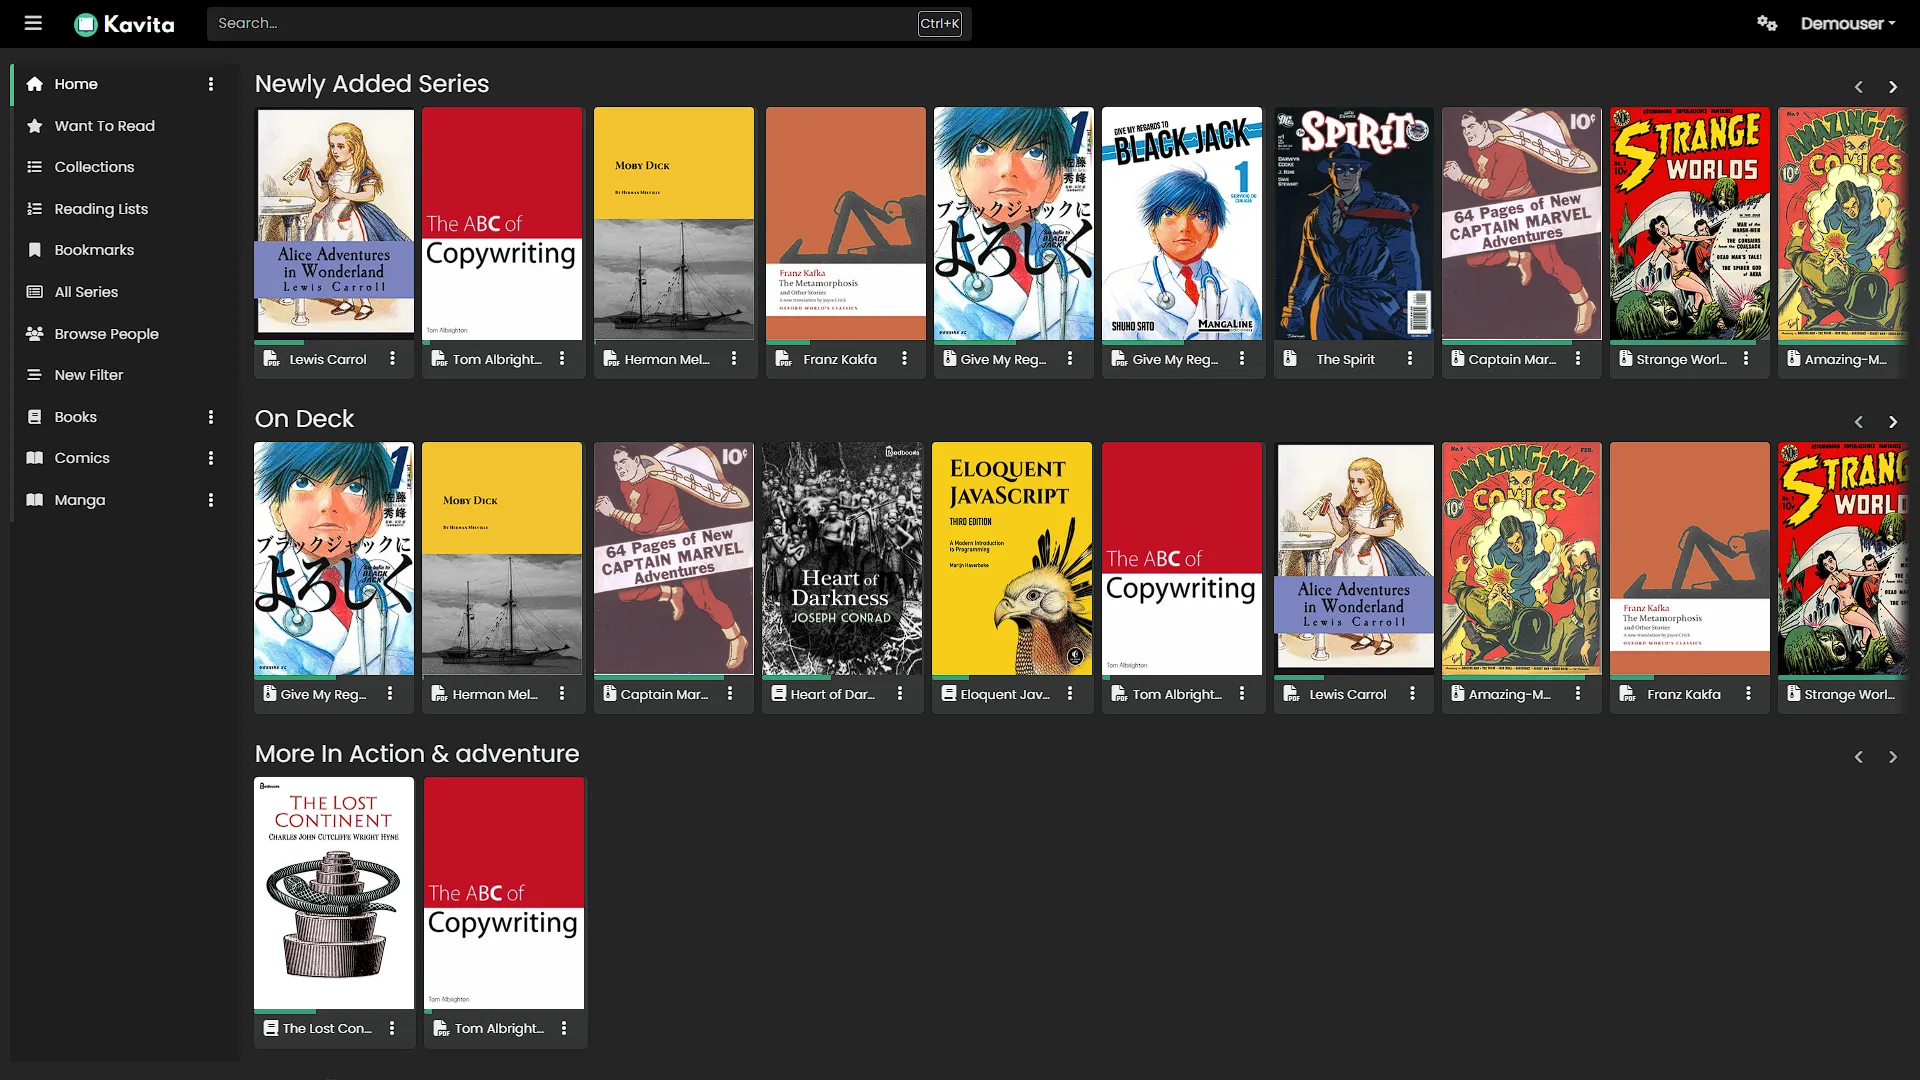Click Ctrl+K shortcut badge in search
Viewport: 1920px width, 1080px height.
940,24
